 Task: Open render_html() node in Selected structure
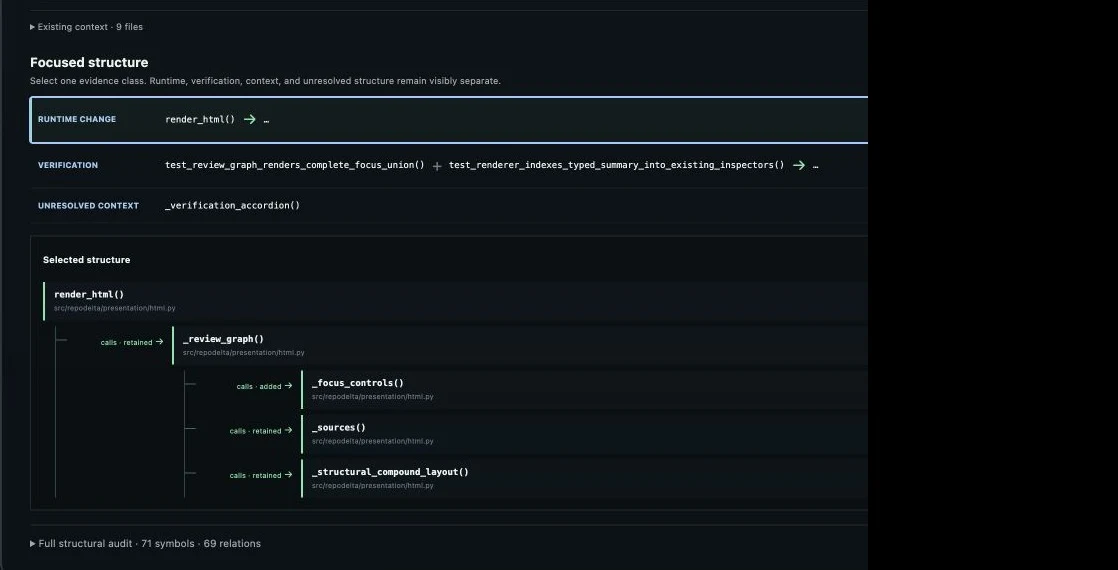456,301
